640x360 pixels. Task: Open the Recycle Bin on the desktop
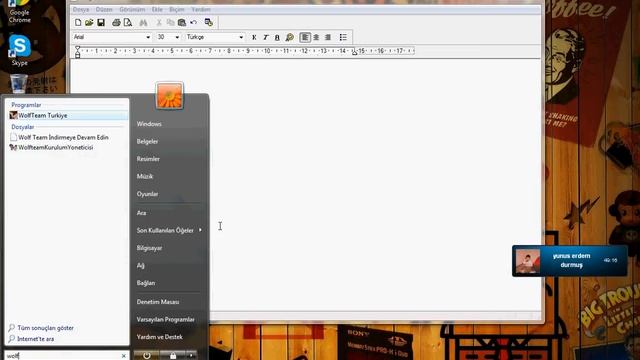coord(18,83)
